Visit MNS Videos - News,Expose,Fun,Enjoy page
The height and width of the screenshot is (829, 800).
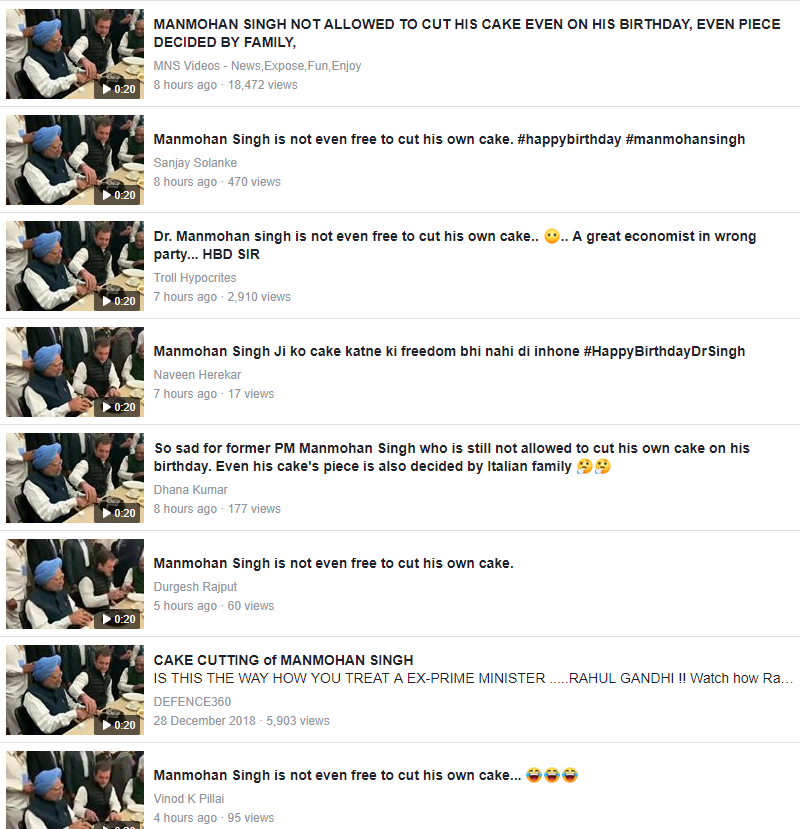click(x=258, y=66)
